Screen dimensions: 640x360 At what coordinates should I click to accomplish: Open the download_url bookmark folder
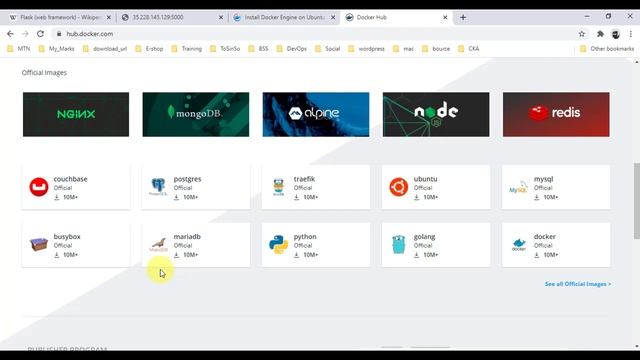click(105, 49)
